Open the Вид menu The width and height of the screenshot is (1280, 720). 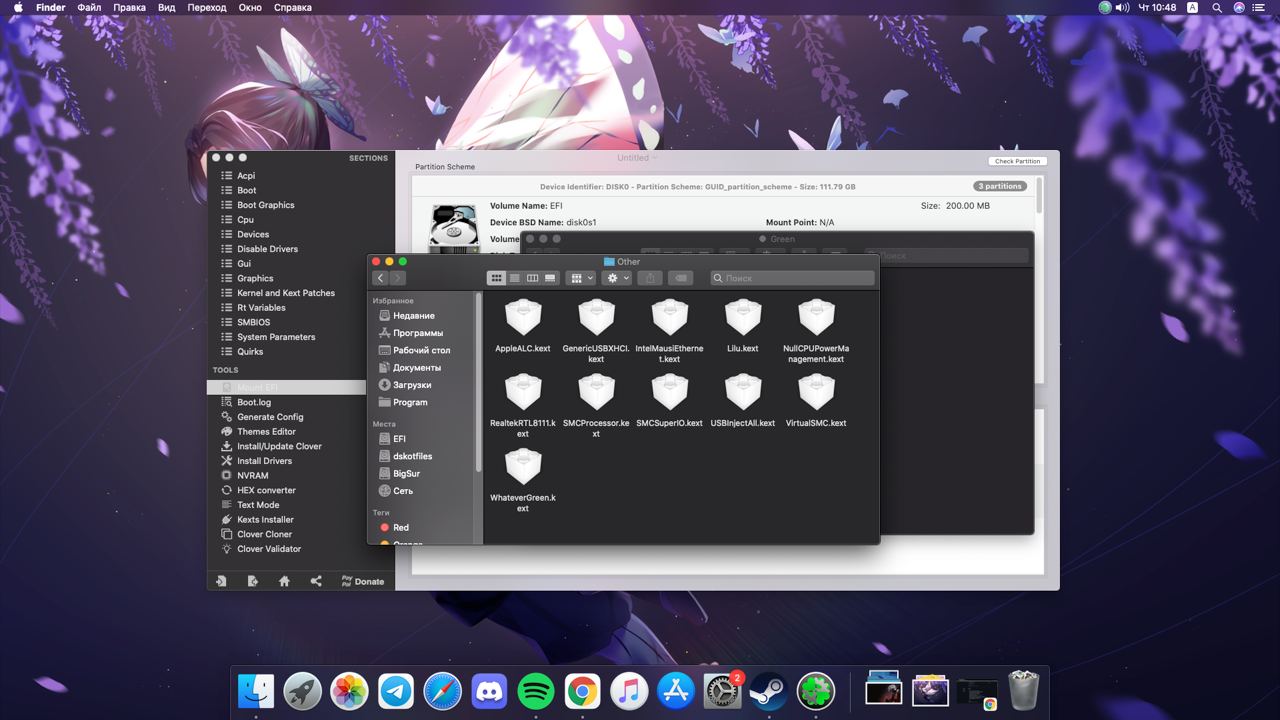(x=167, y=7)
